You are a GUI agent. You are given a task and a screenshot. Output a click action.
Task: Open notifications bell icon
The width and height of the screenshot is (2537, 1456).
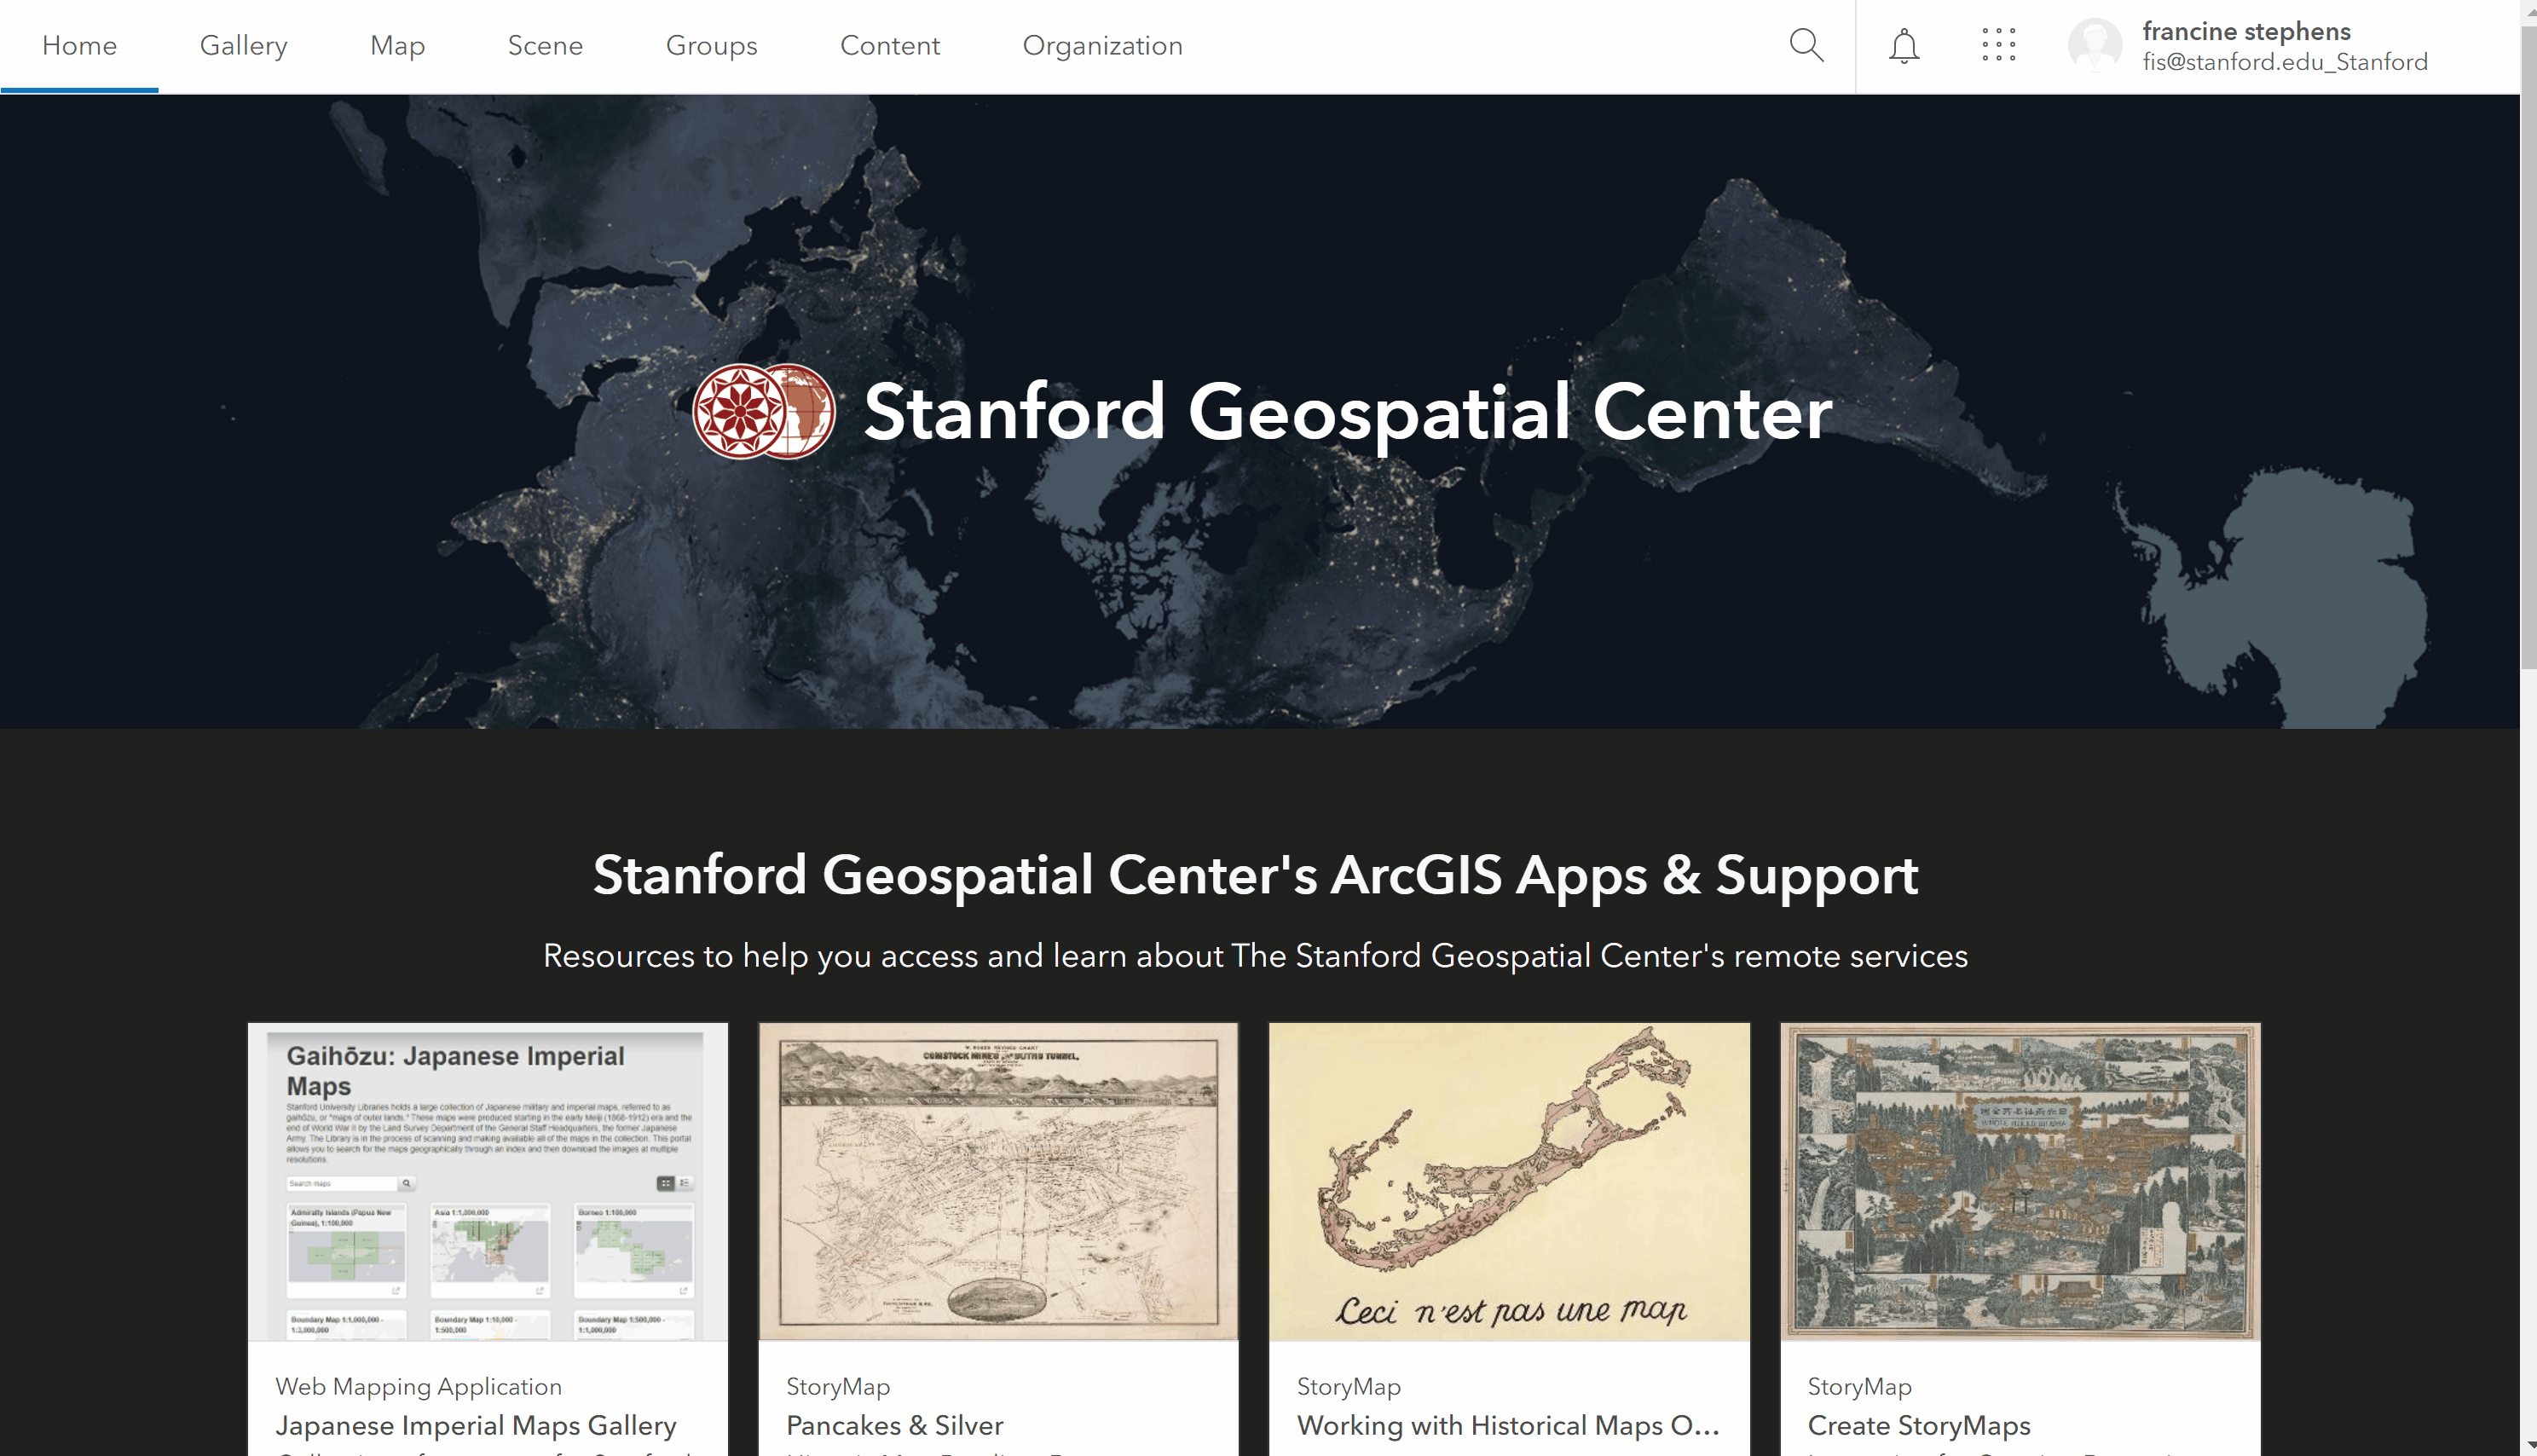pyautogui.click(x=1903, y=46)
